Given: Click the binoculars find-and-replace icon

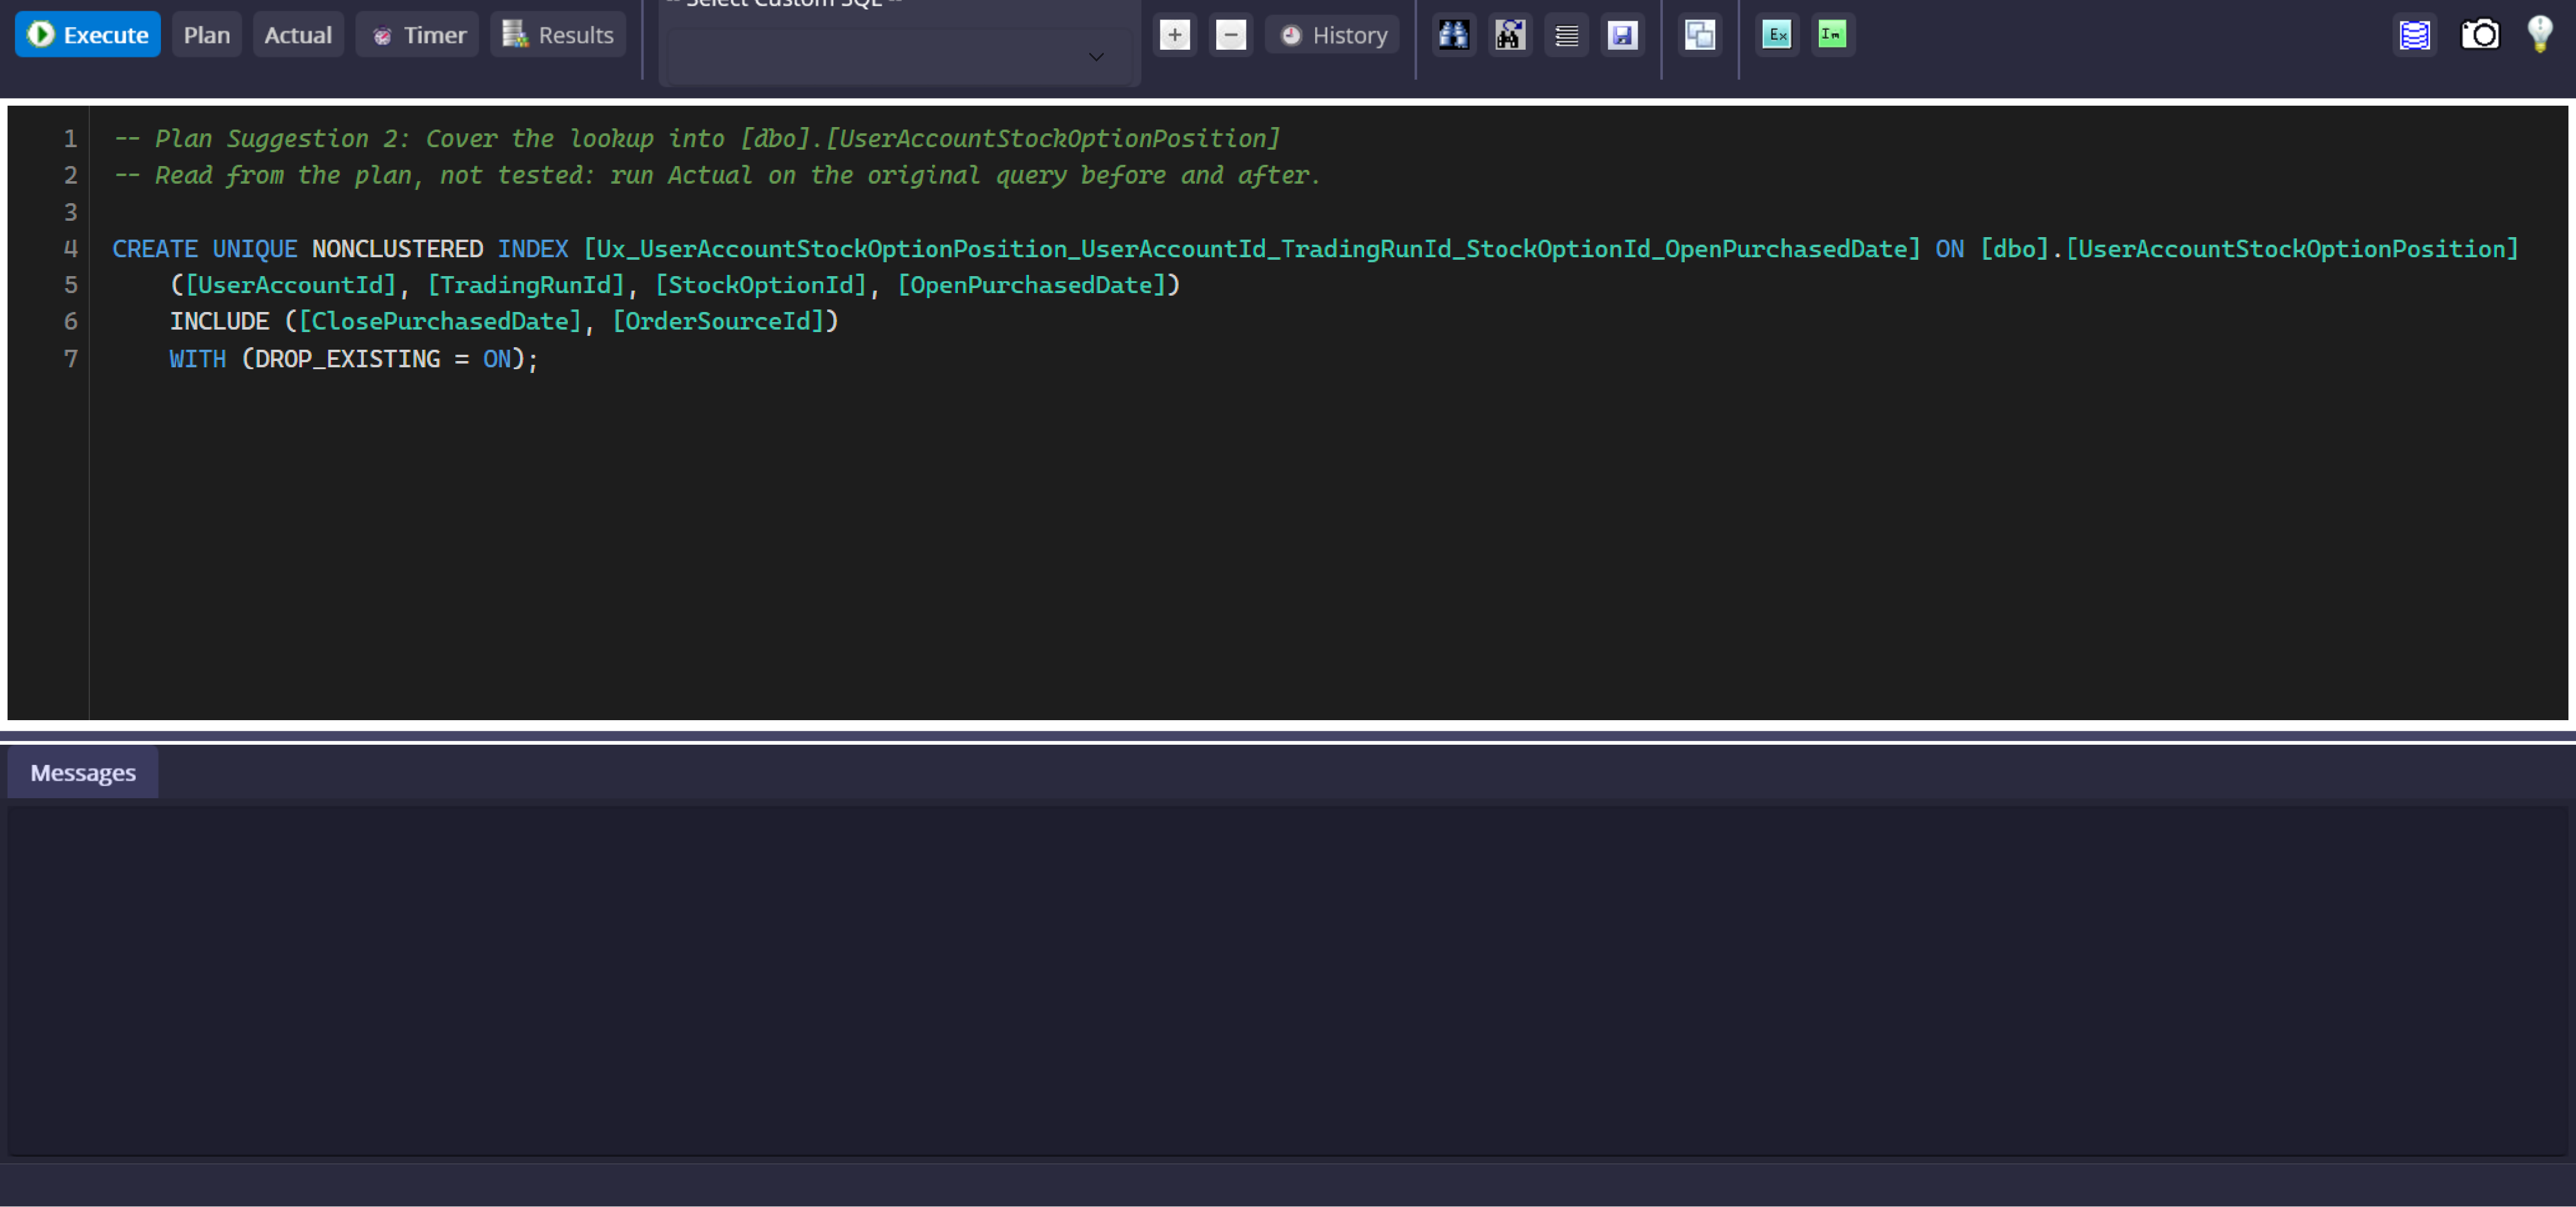Looking at the screenshot, I should pos(1510,35).
